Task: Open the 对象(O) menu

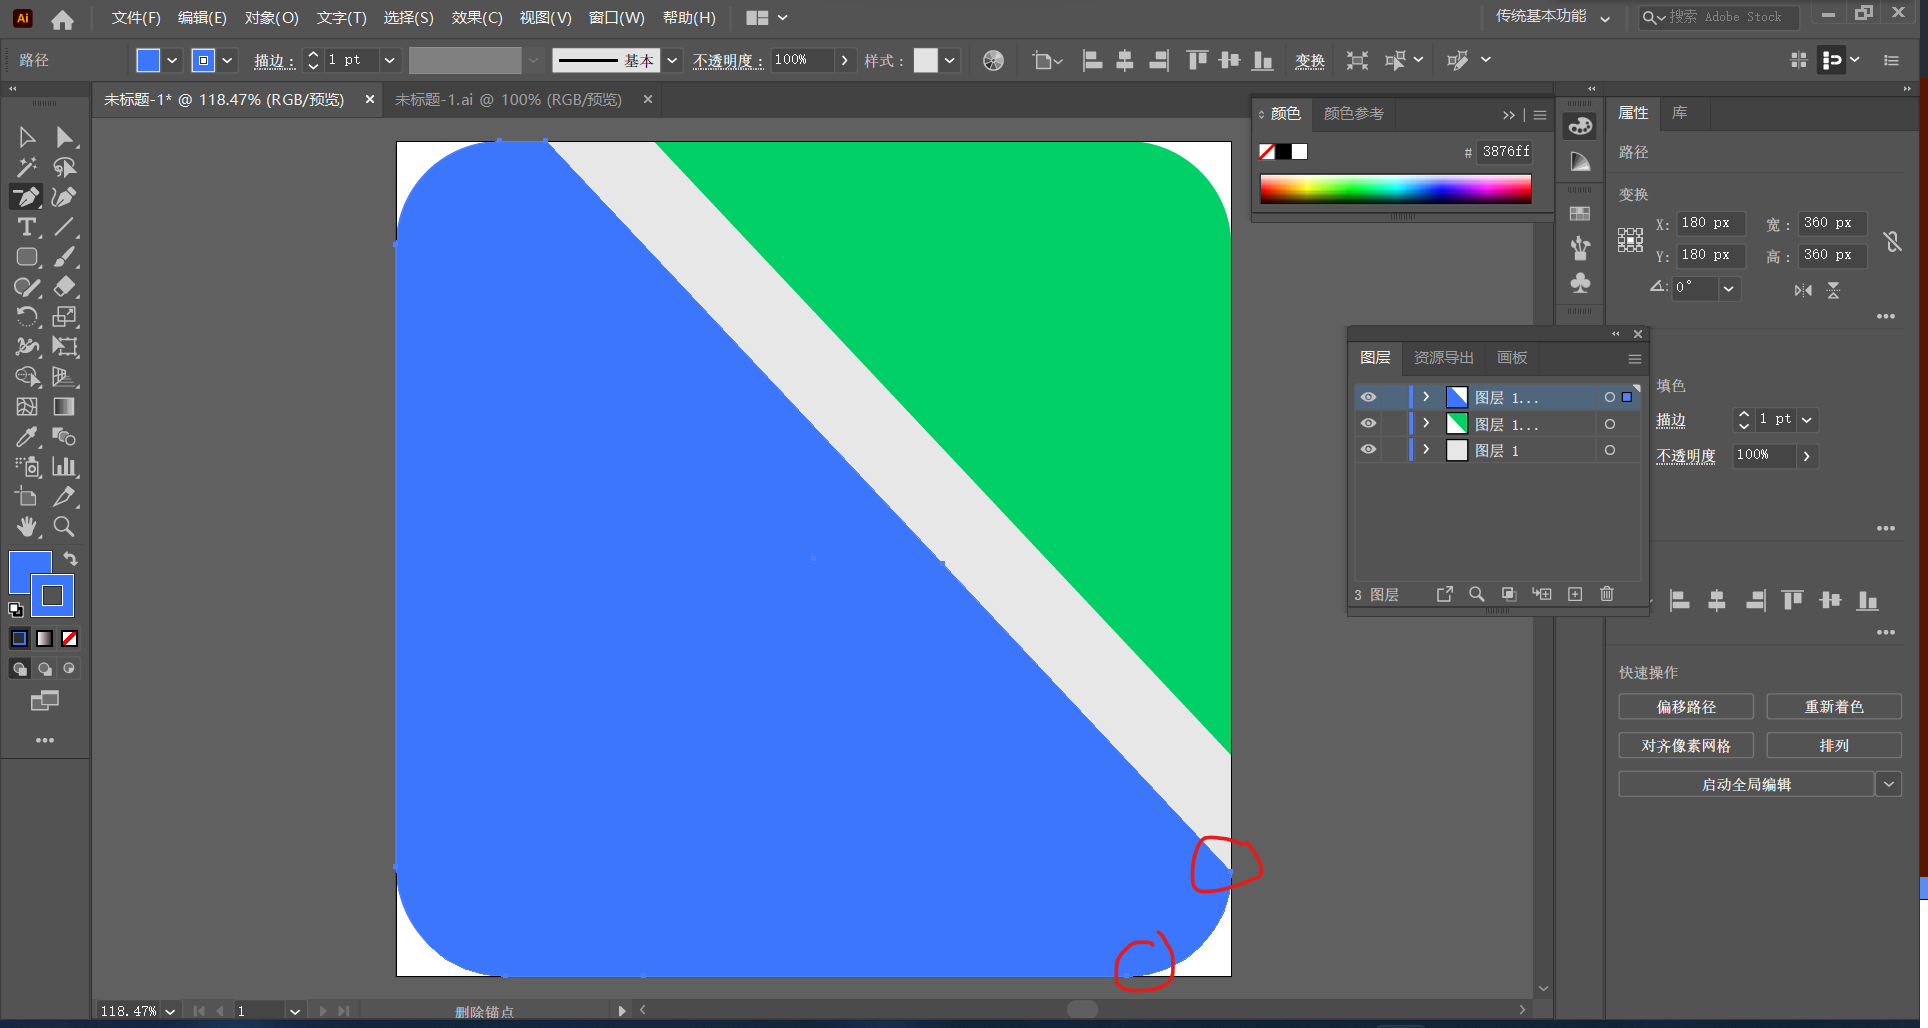Action: 271,18
